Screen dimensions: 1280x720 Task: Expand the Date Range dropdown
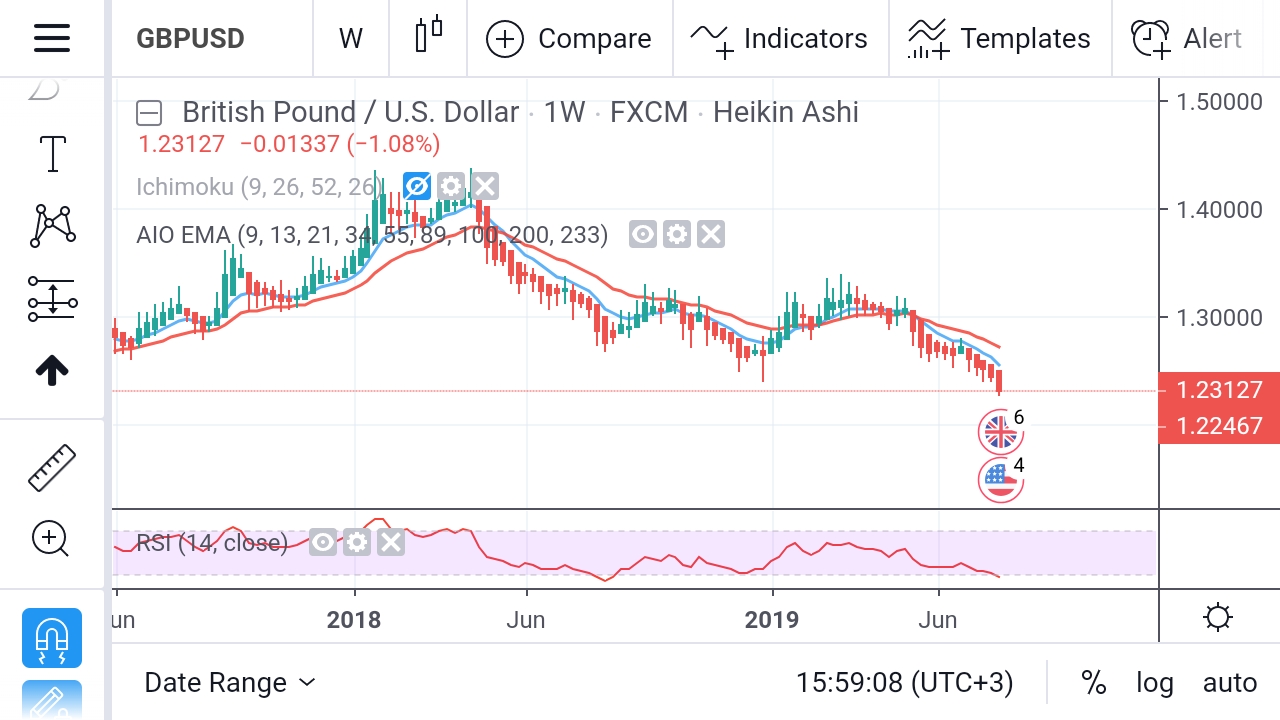pyautogui.click(x=230, y=683)
